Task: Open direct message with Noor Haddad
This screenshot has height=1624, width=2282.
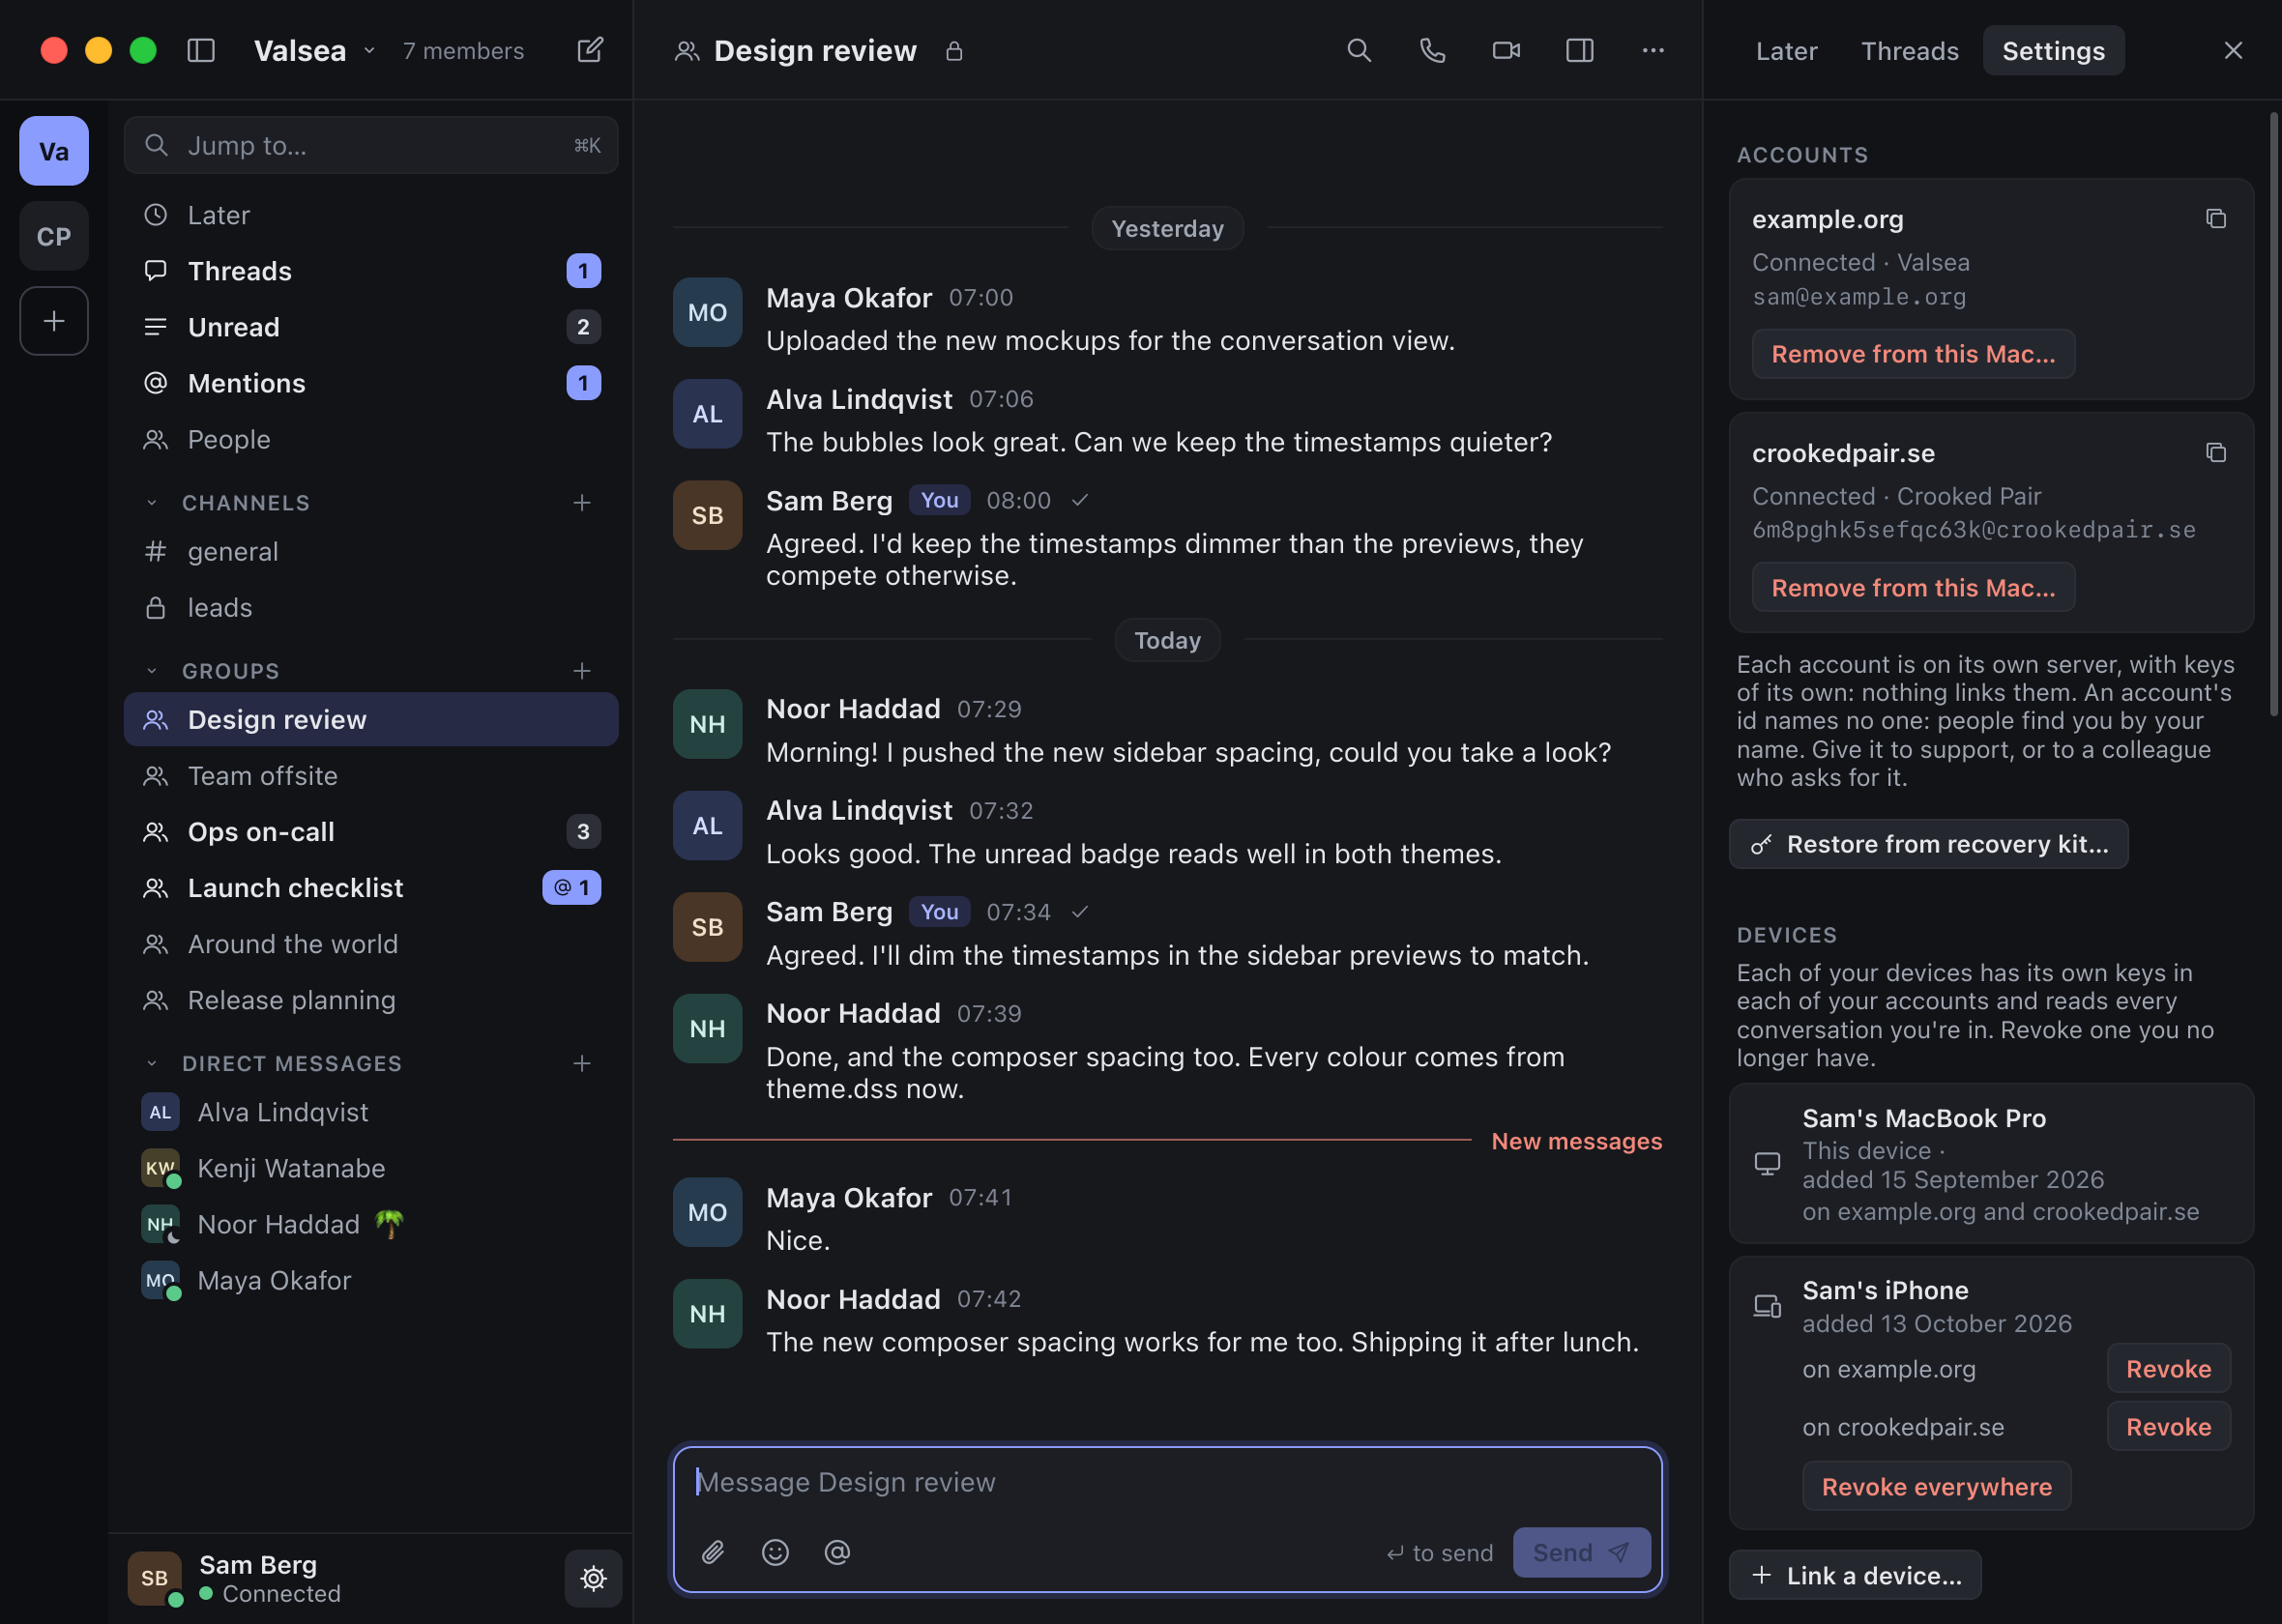Action: pos(371,1224)
